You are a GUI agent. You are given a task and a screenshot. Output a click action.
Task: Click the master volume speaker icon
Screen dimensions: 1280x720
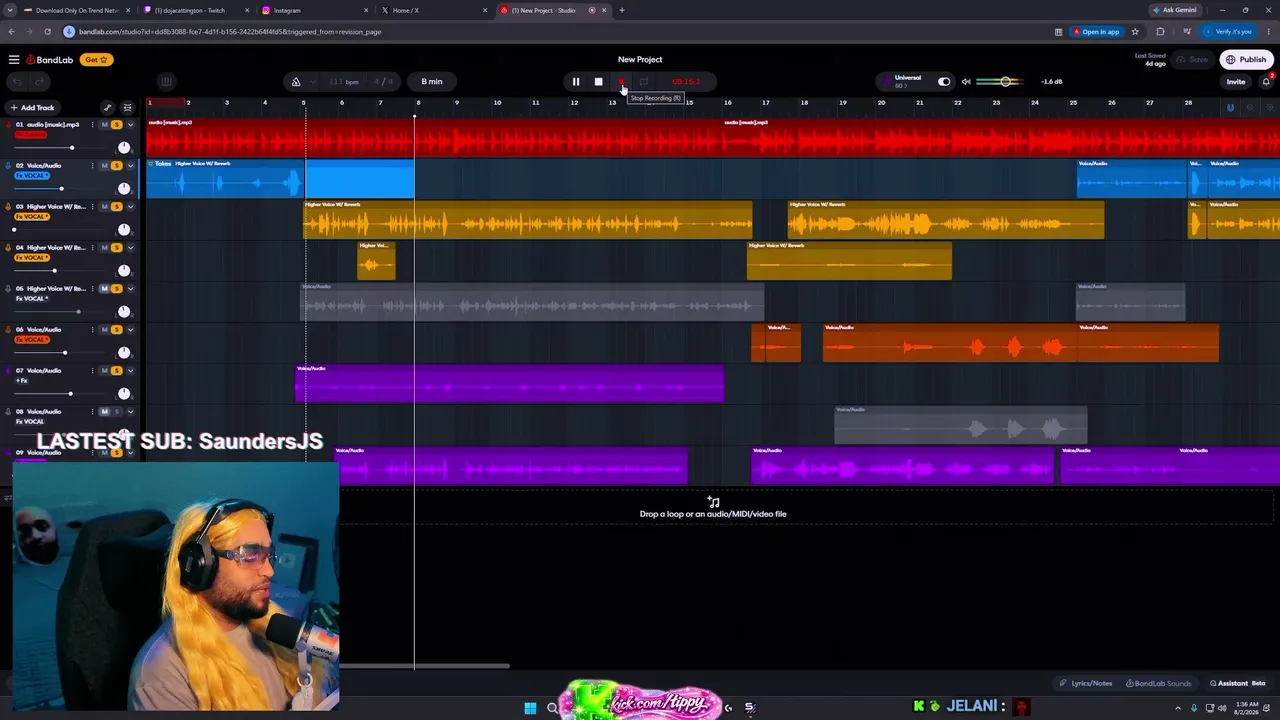(966, 82)
